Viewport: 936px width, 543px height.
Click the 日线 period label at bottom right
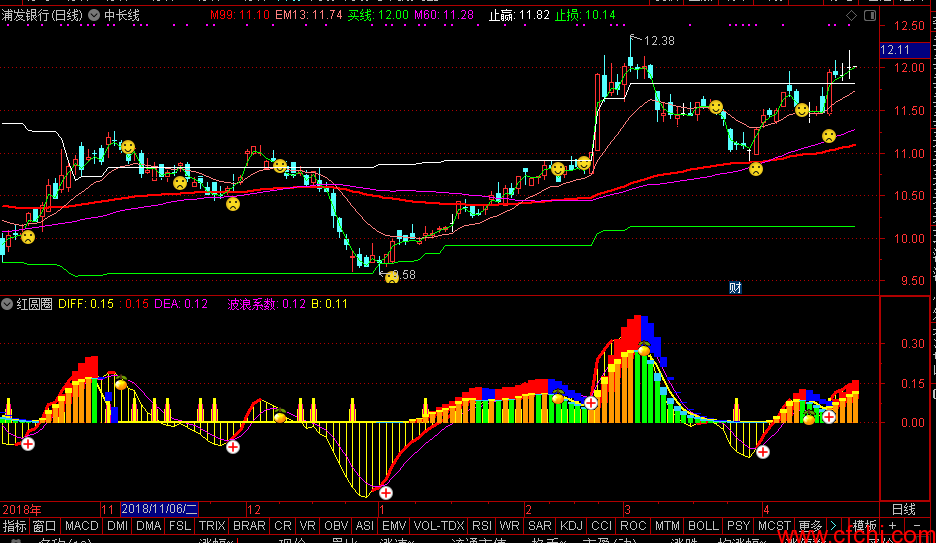pyautogui.click(x=903, y=509)
